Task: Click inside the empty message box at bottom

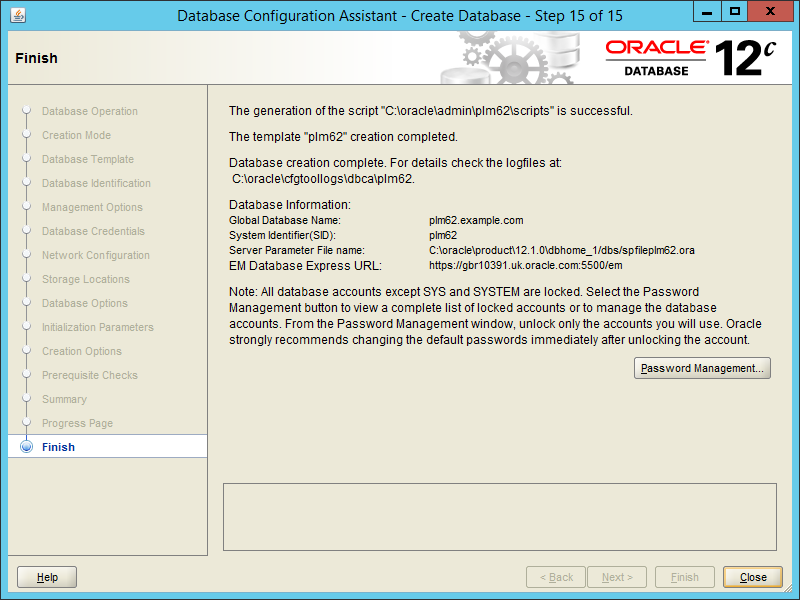Action: (500, 517)
